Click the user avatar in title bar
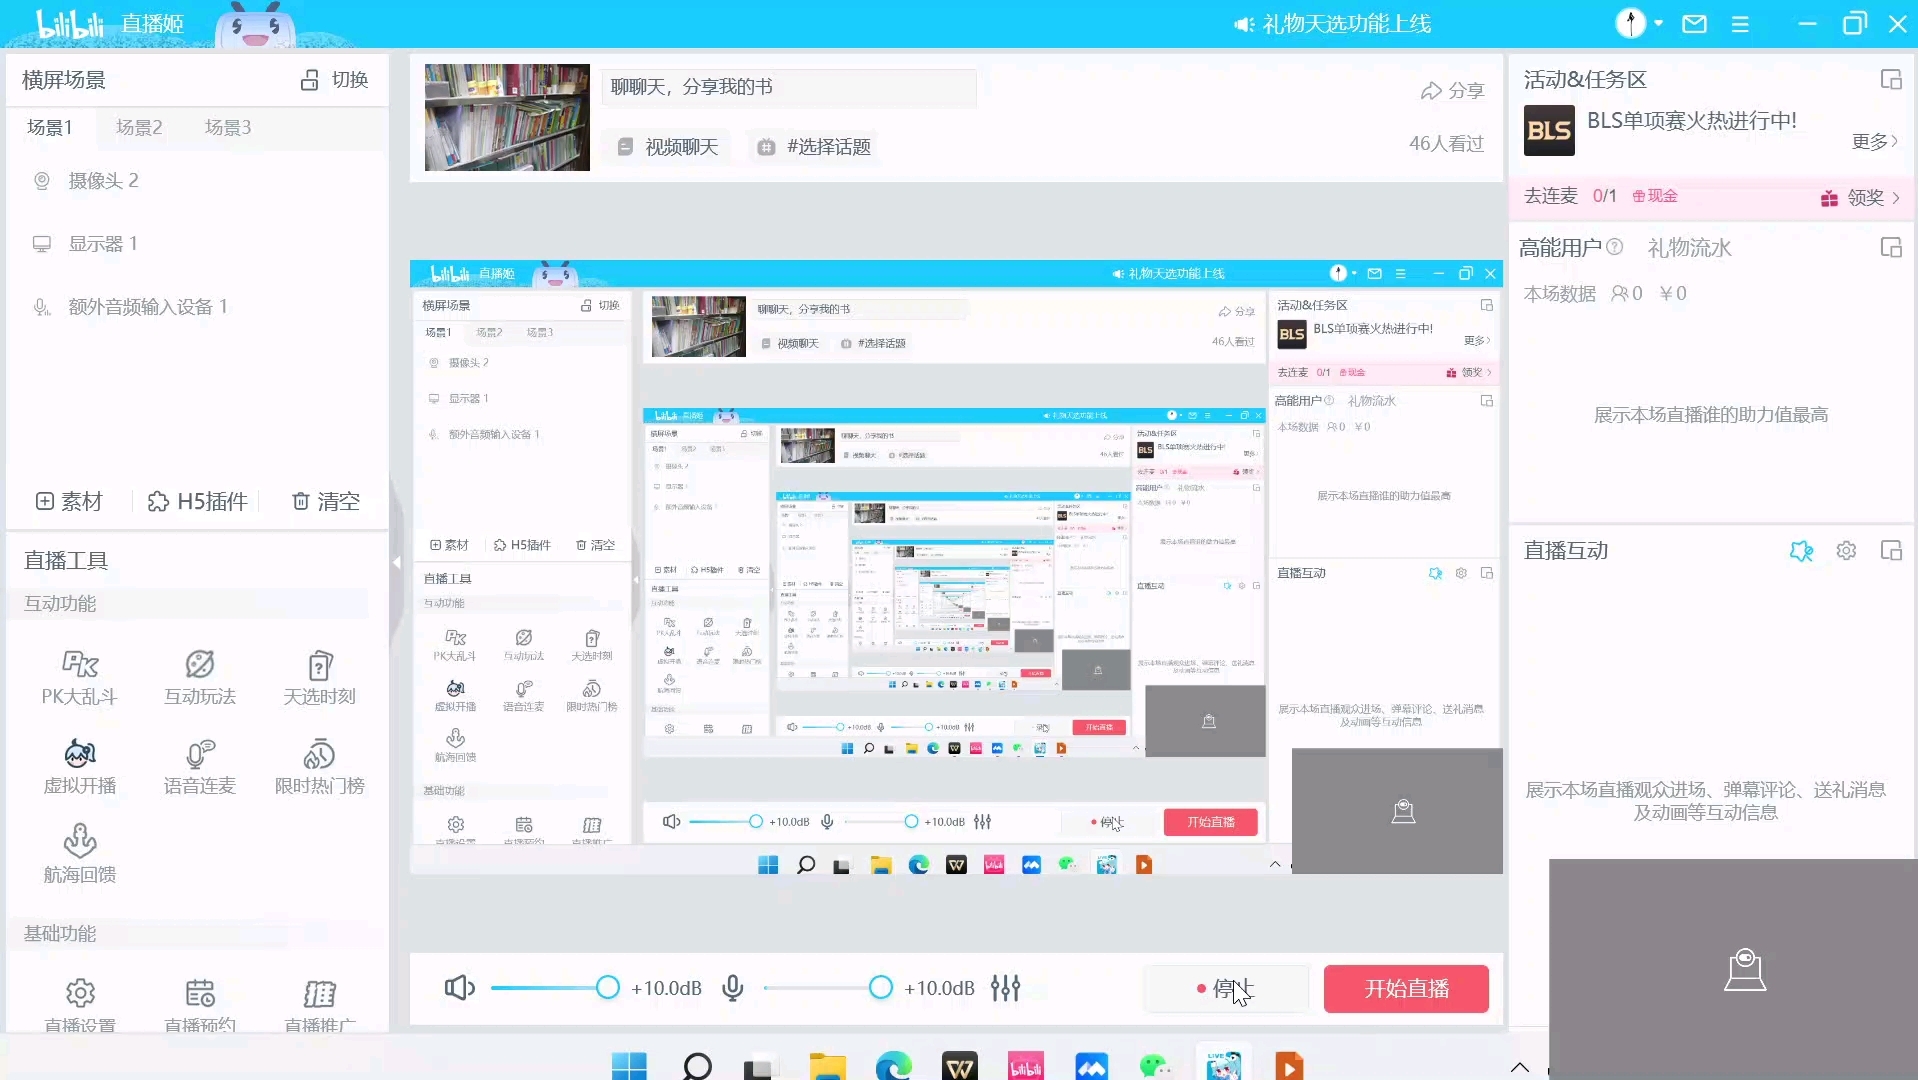The image size is (1918, 1080). (x=1631, y=23)
